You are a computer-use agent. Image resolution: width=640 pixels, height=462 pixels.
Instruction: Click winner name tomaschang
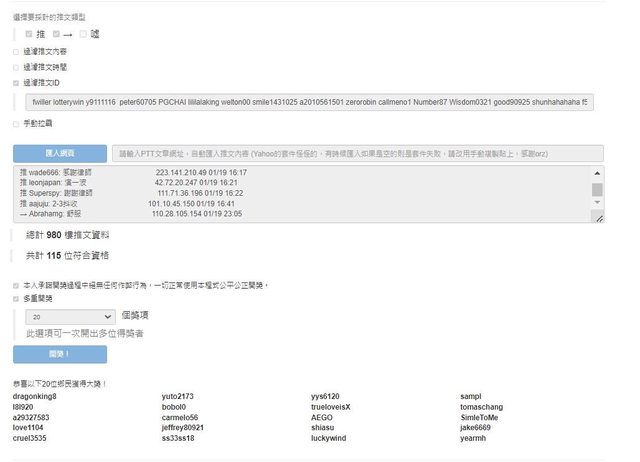[481, 408]
